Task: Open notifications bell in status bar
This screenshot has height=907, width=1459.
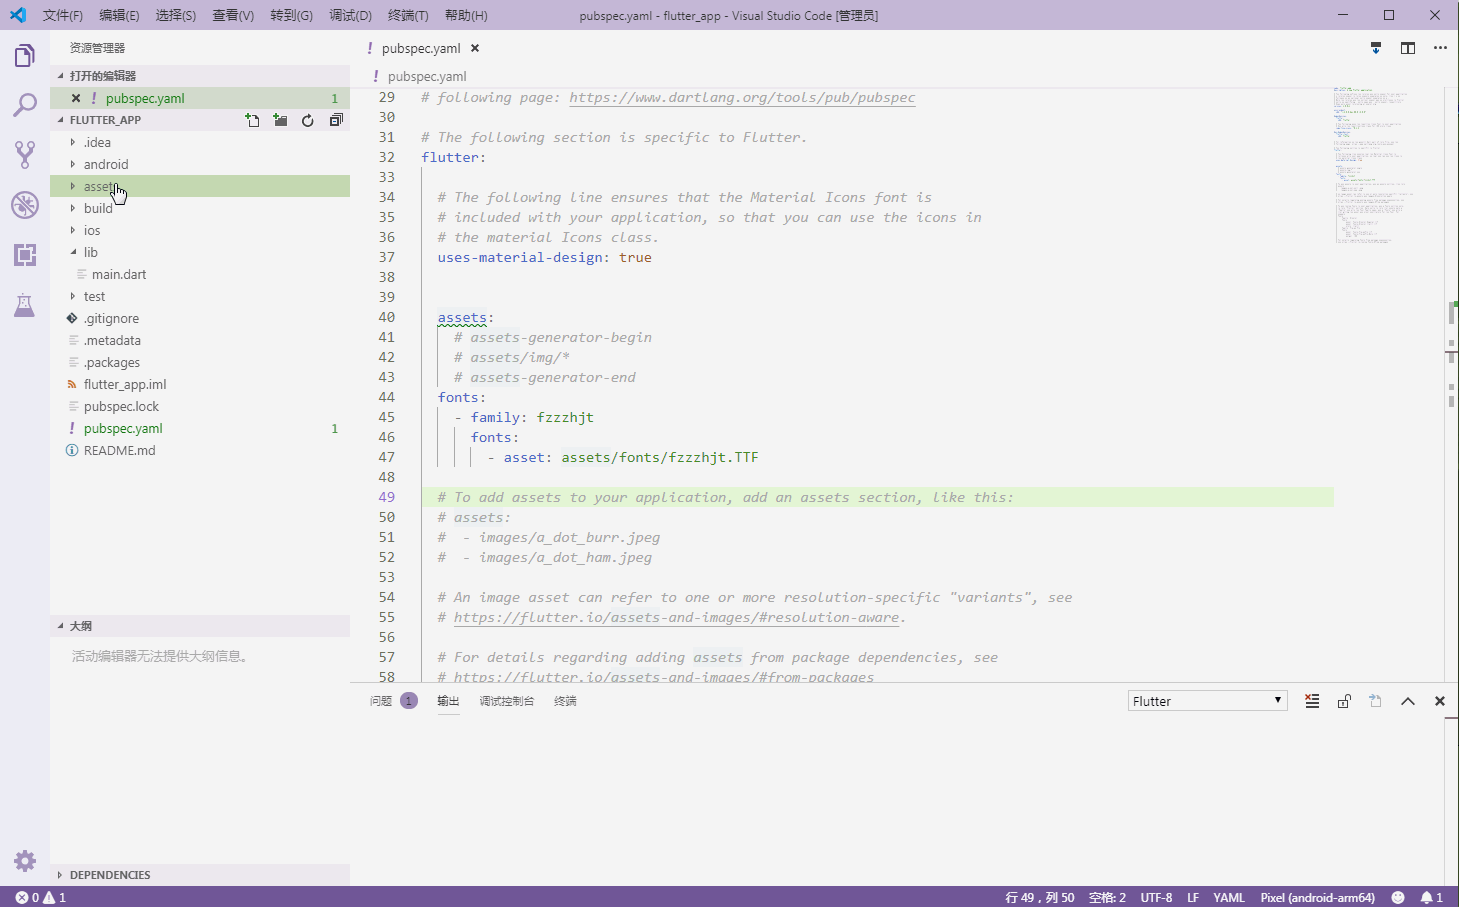Action: [1431, 897]
